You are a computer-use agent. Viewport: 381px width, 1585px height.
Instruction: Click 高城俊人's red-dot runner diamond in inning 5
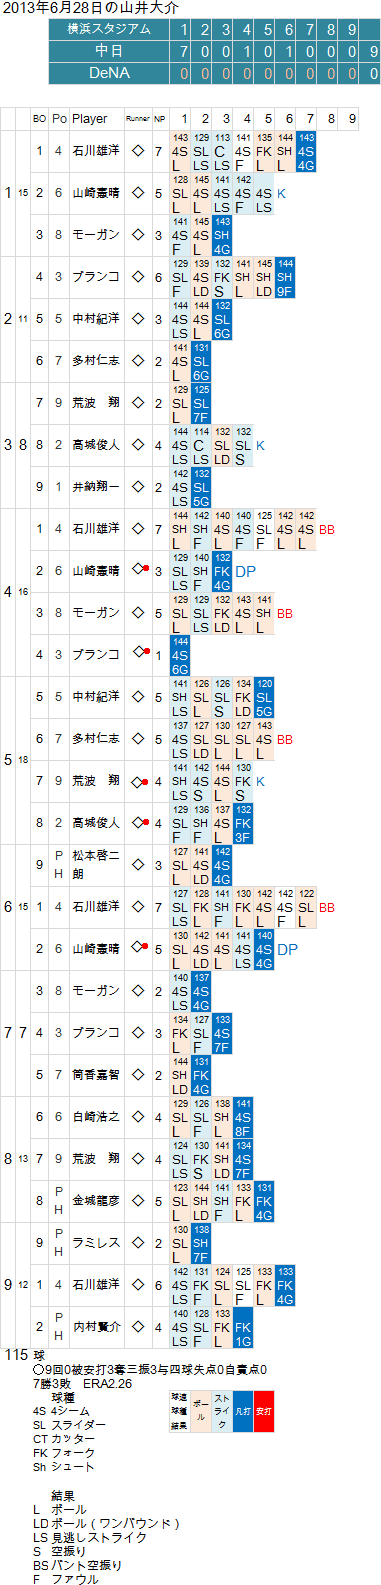pos(140,822)
